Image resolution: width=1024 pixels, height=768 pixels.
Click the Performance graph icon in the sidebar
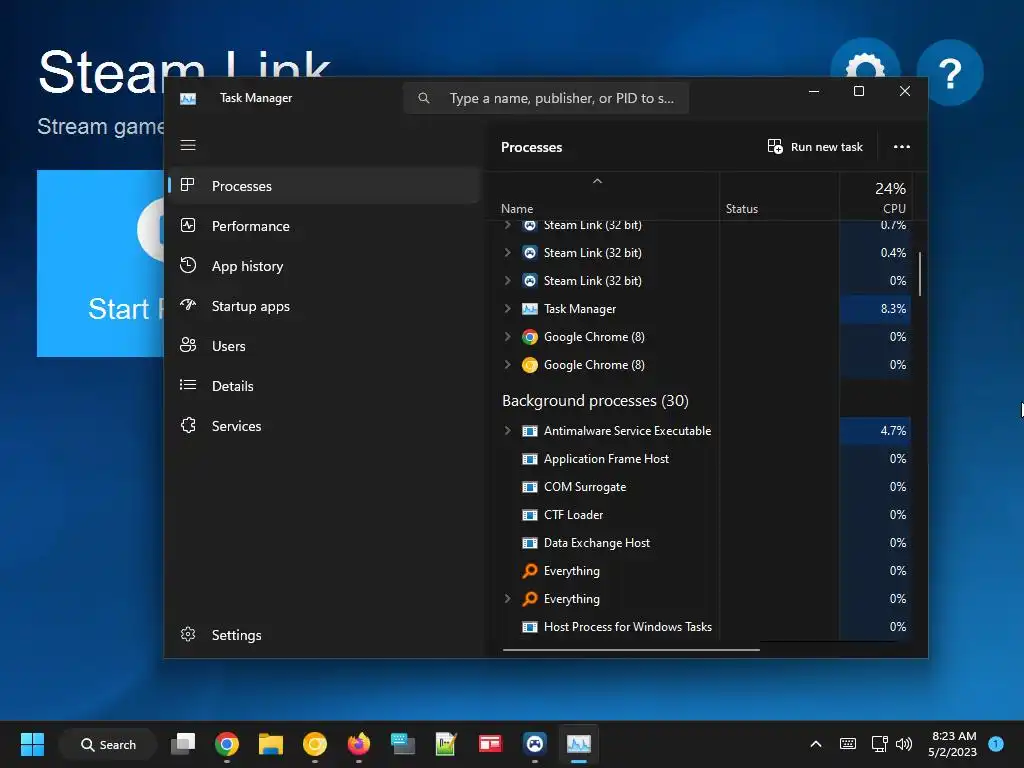tap(188, 225)
